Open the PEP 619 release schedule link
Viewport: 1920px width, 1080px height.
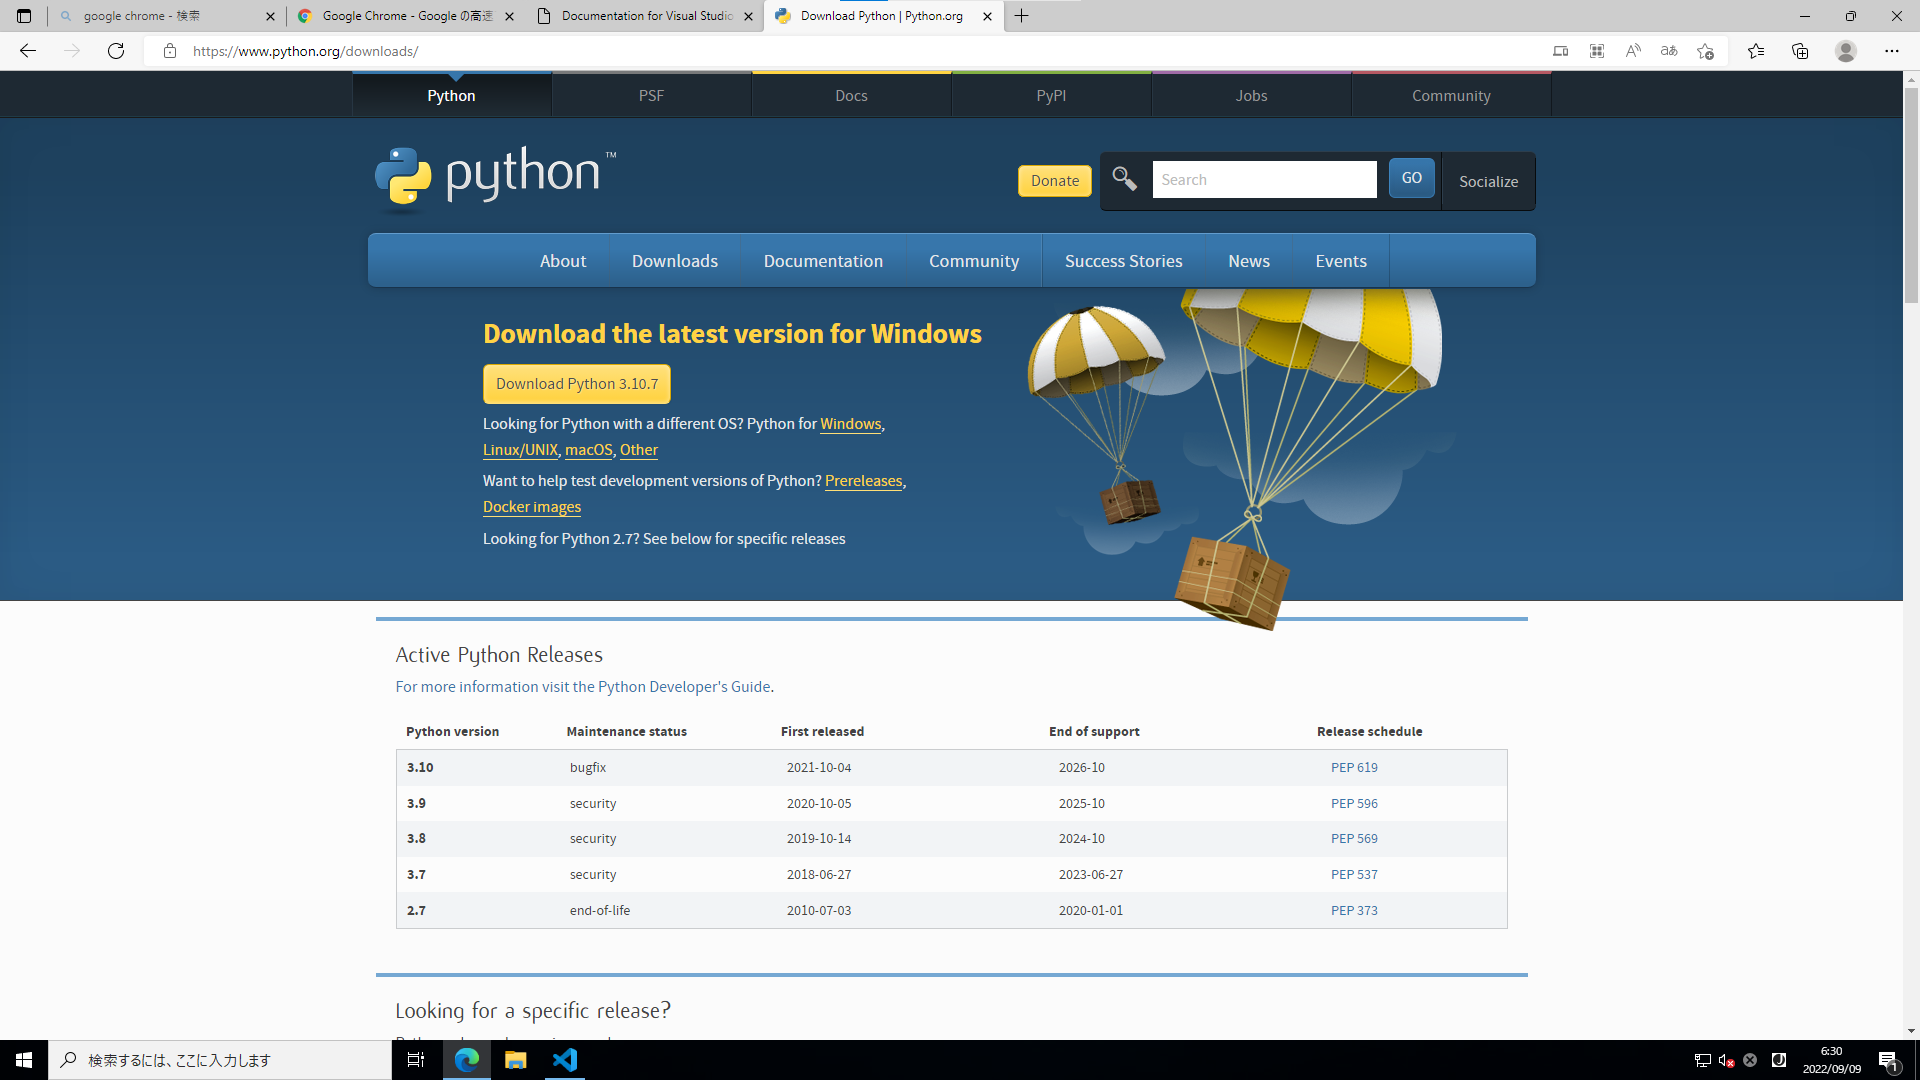[1354, 767]
